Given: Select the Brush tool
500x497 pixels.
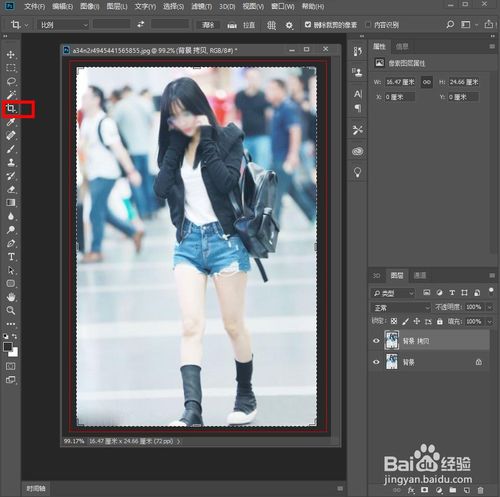Looking at the screenshot, I should 11,149.
